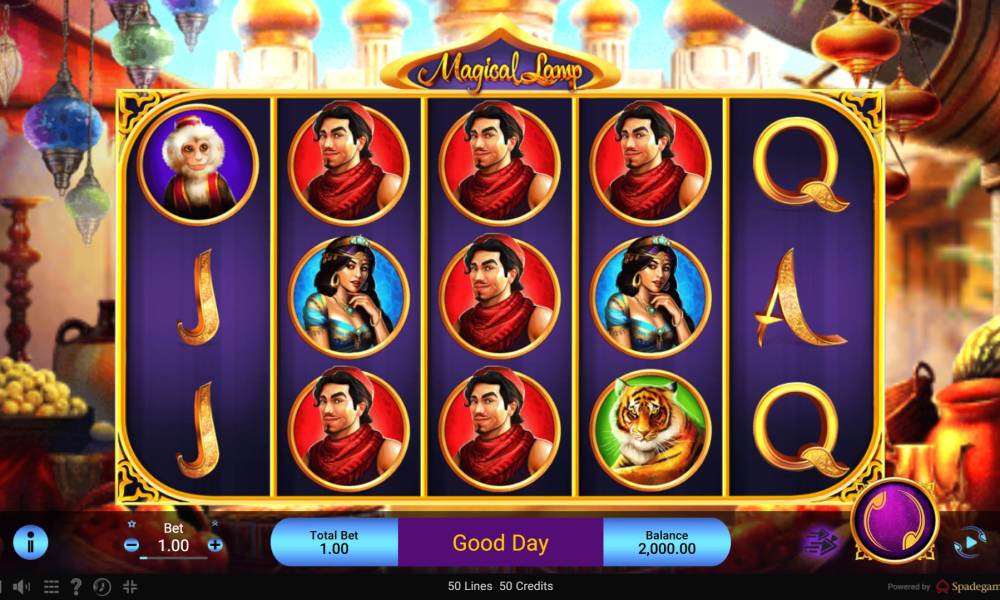
Task: Click the monkey symbol on first reel
Action: tap(198, 165)
